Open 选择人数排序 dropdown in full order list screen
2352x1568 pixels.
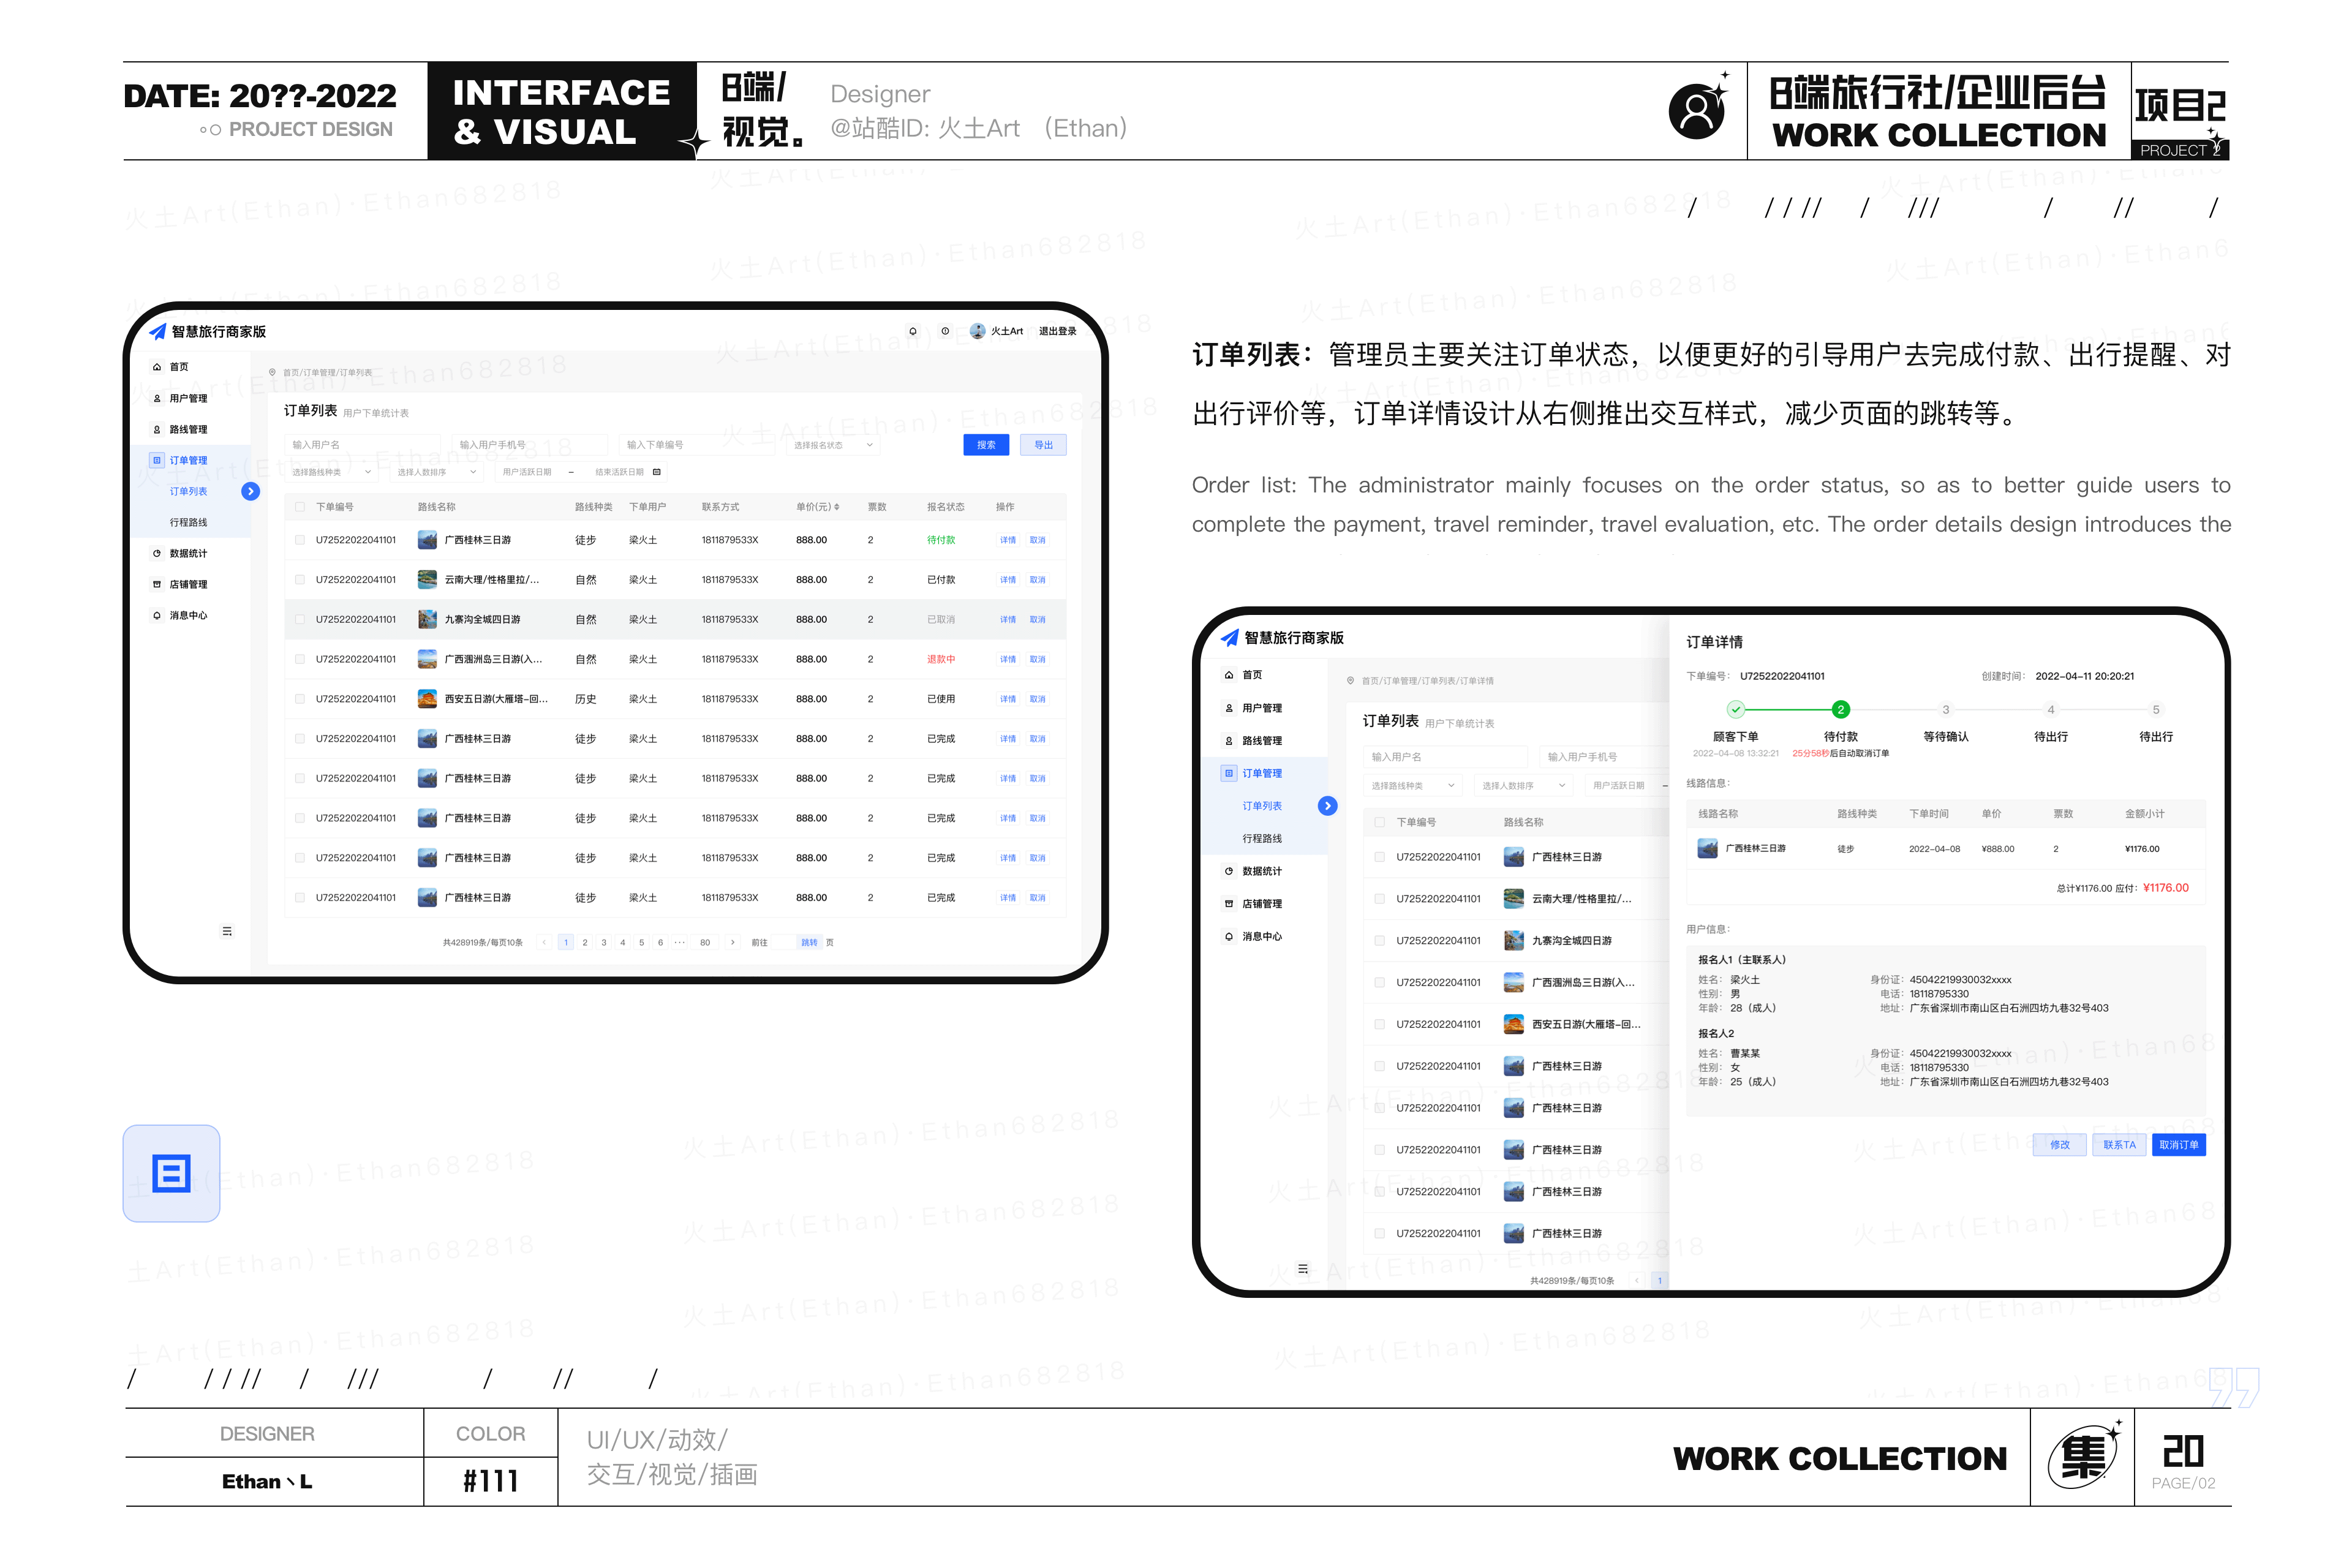tap(437, 472)
